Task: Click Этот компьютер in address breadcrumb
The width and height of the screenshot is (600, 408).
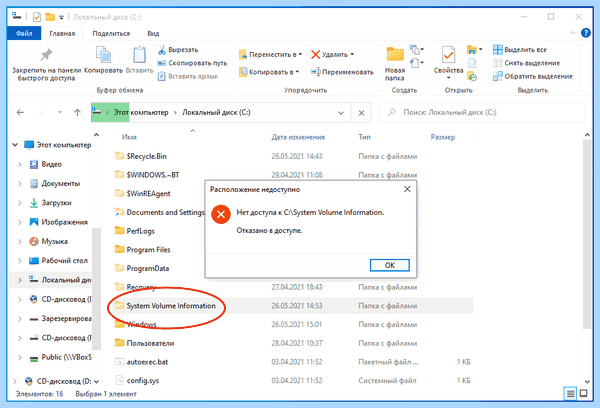Action: 141,113
